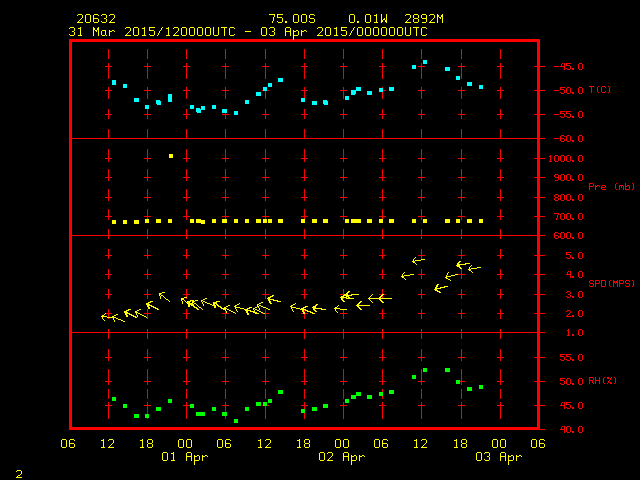Click the 700.0 pressure axis label
640x480 pixels.
[568, 216]
